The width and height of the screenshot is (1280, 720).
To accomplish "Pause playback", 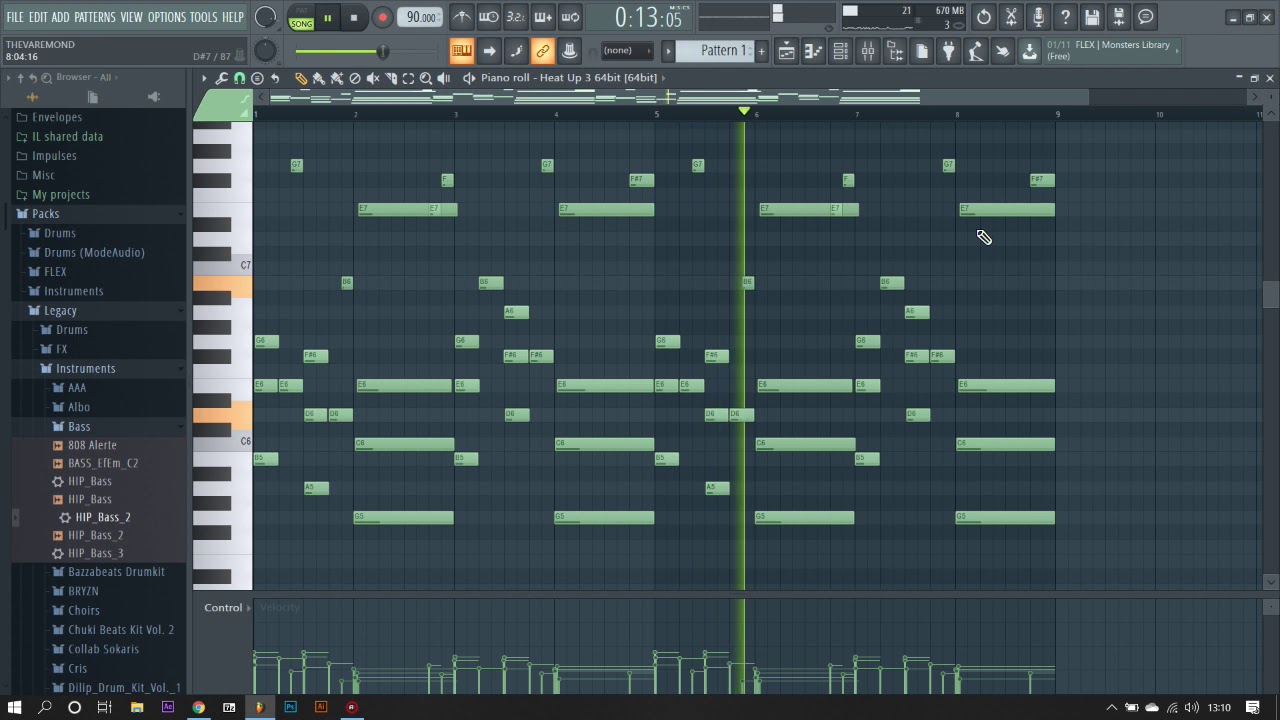I will tap(327, 17).
